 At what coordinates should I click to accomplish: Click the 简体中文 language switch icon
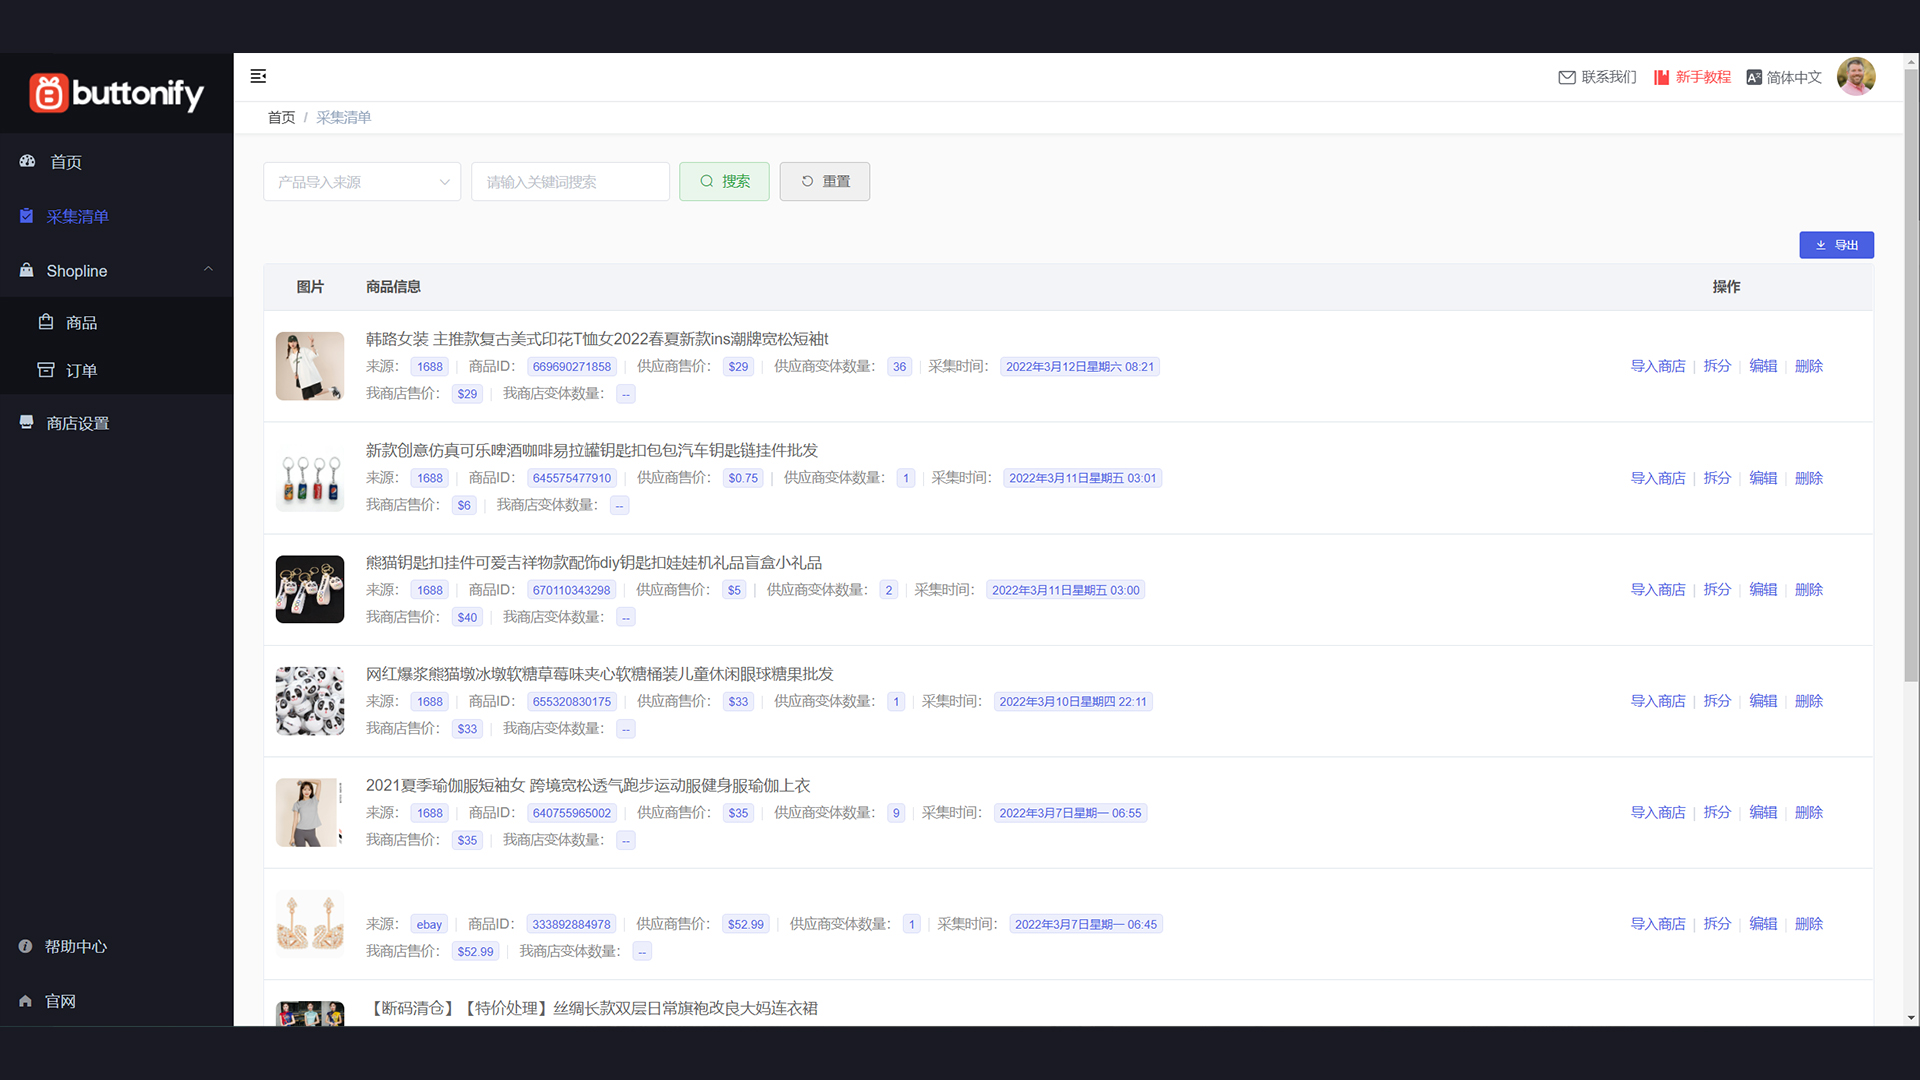click(1754, 77)
